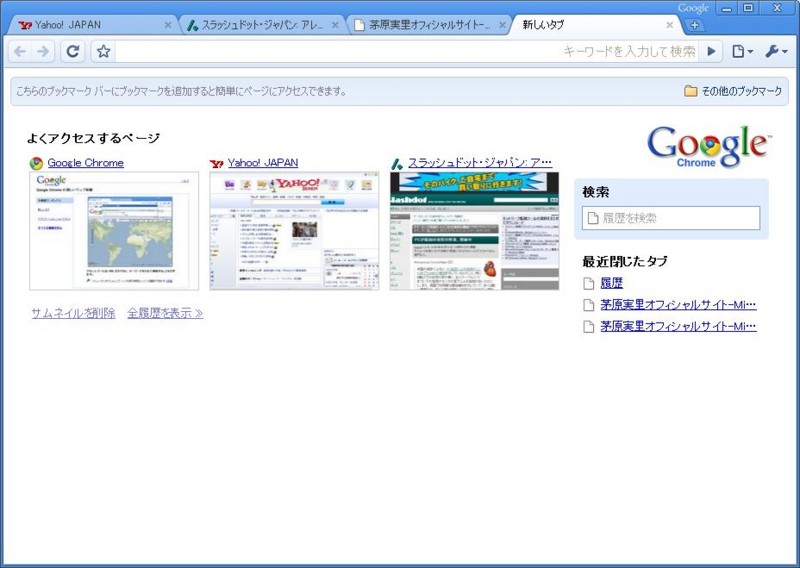800x568 pixels.
Task: Click the Chrome favicon beside Google Chrome link
Action: click(x=36, y=163)
